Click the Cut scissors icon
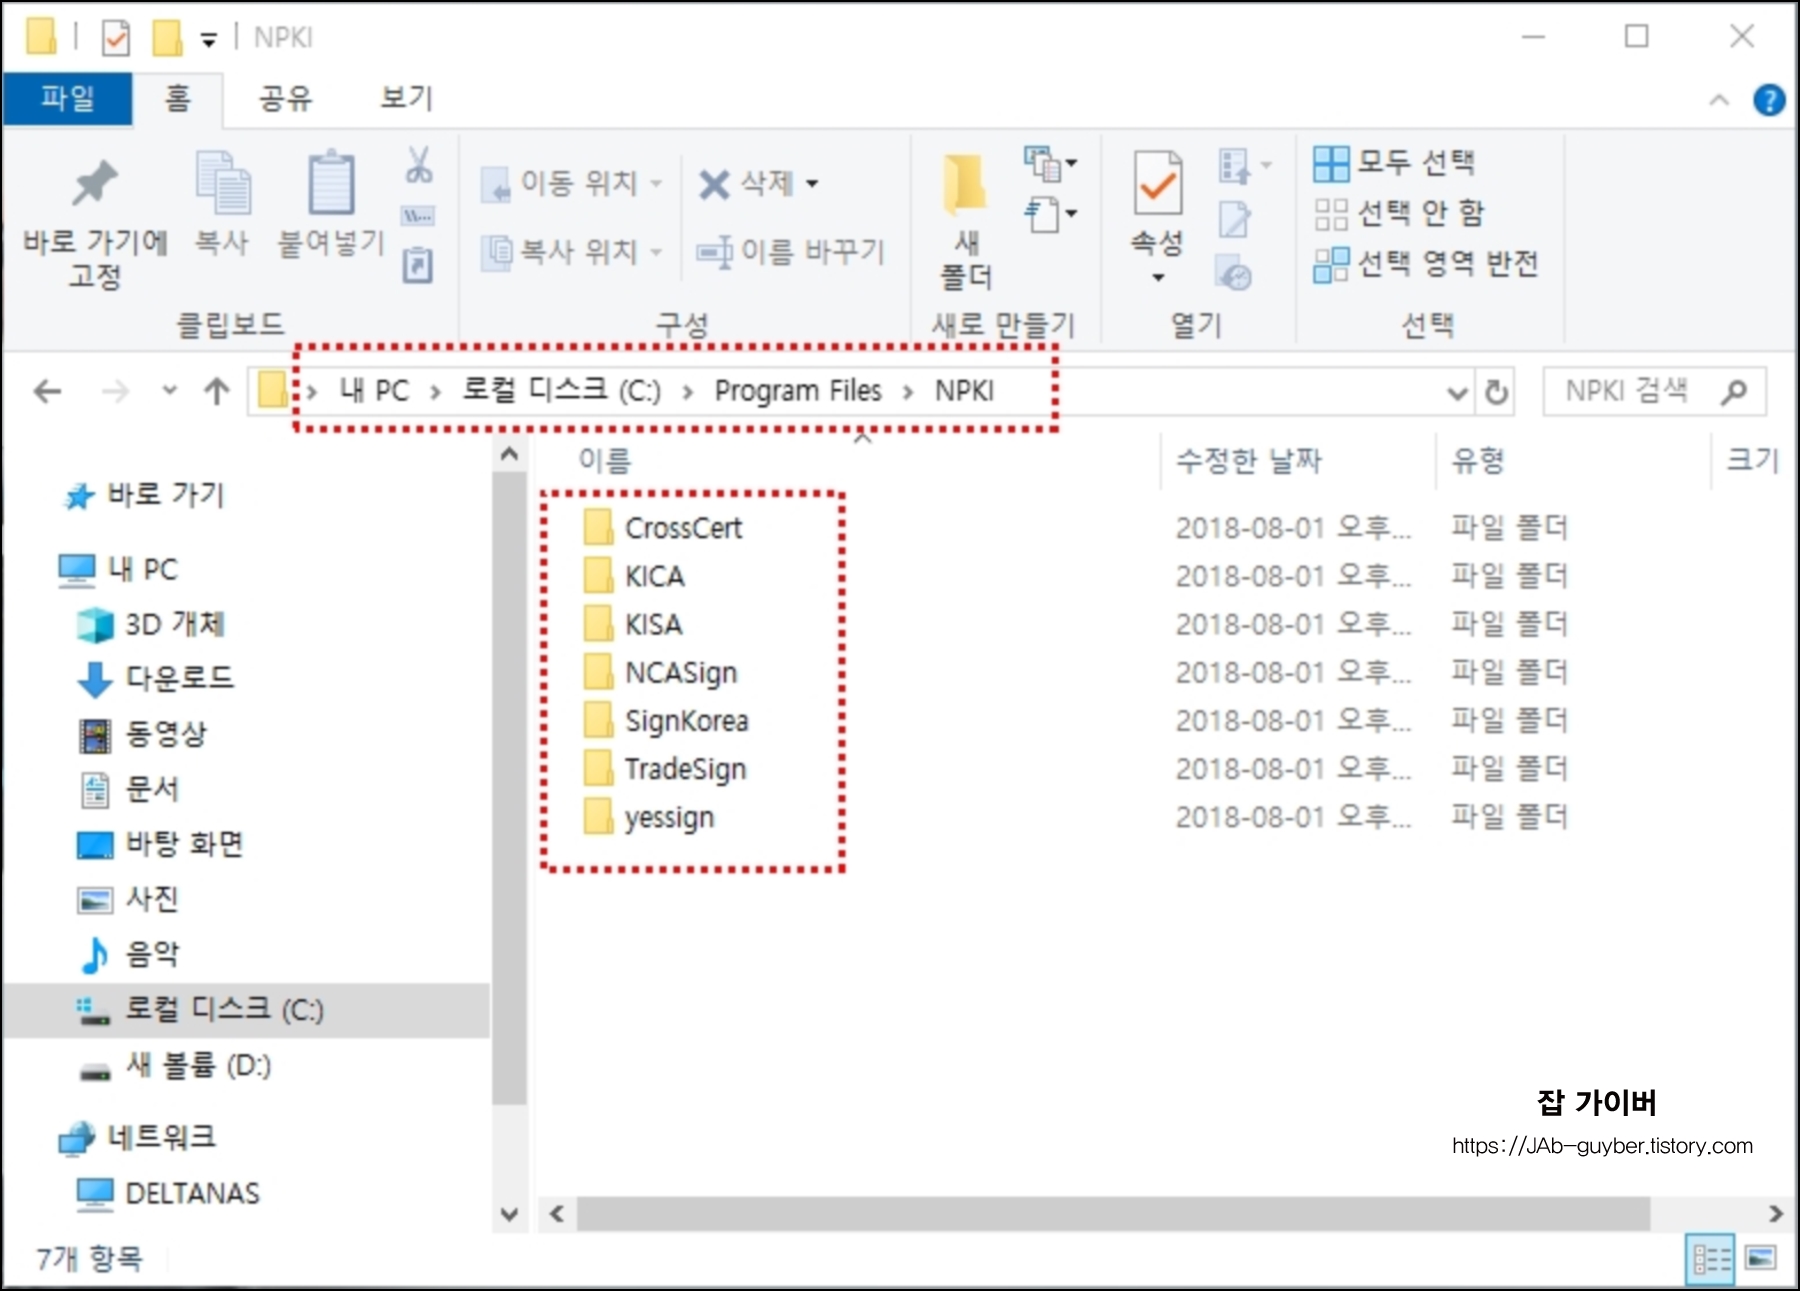This screenshot has width=1800, height=1291. pos(419,165)
